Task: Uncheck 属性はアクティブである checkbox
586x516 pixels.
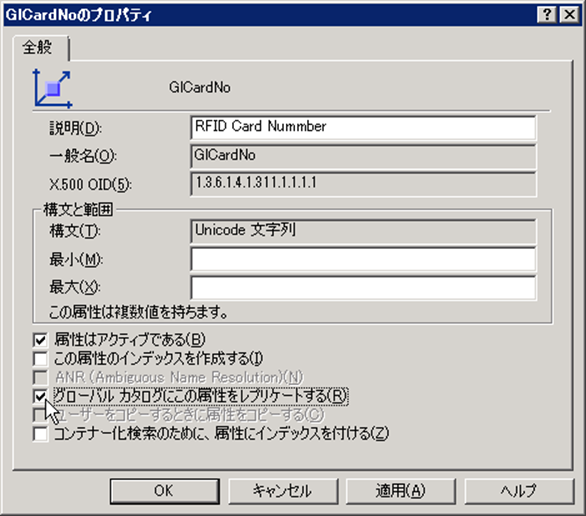Action: click(40, 340)
